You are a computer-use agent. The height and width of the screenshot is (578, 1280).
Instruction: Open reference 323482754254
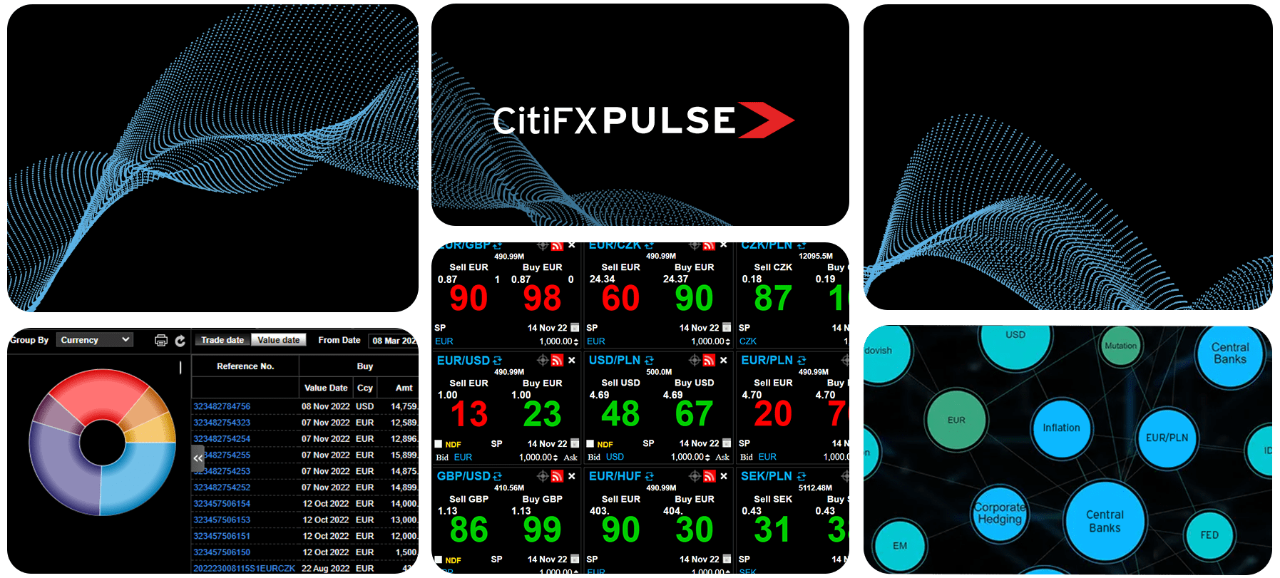[x=222, y=439]
